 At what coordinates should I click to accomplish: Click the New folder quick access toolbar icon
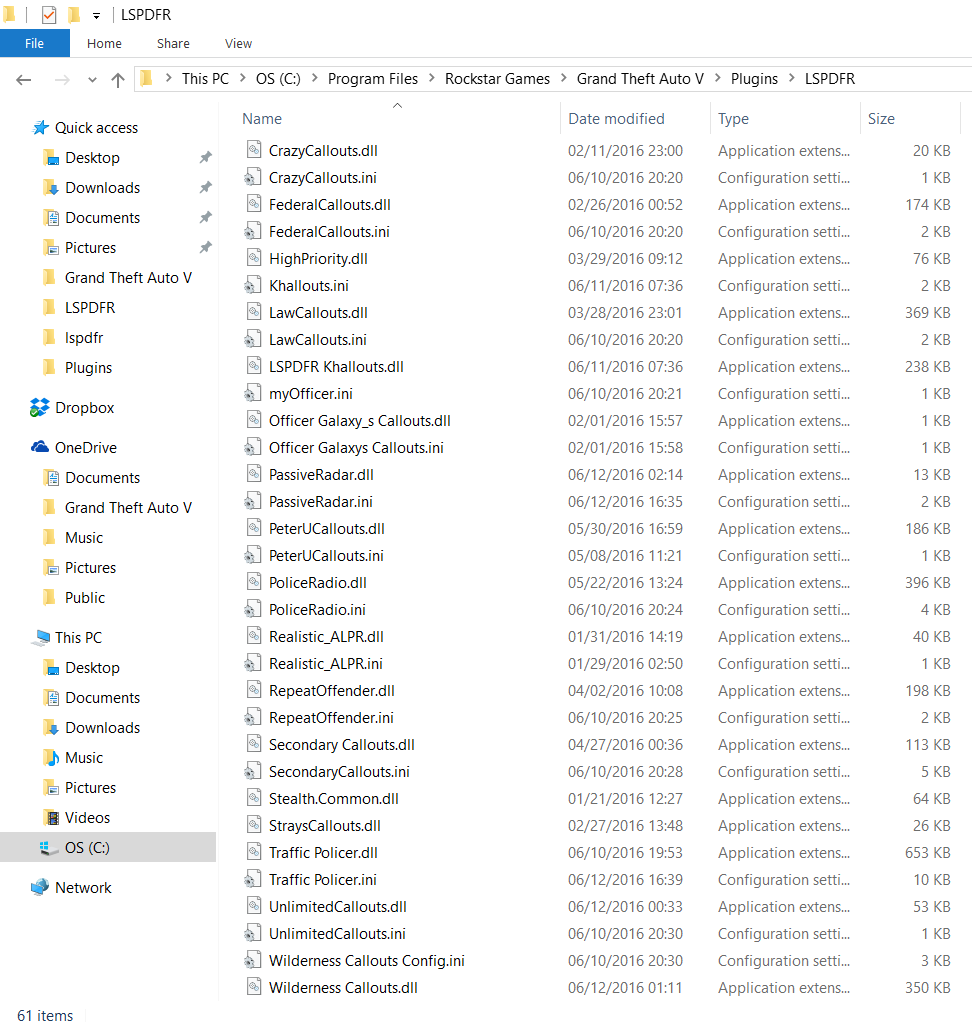74,14
